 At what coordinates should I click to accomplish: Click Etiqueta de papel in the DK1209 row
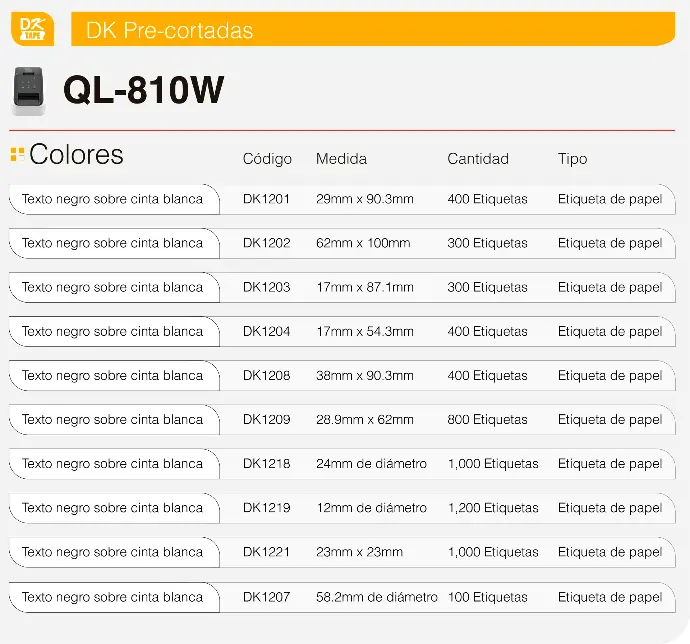(610, 420)
